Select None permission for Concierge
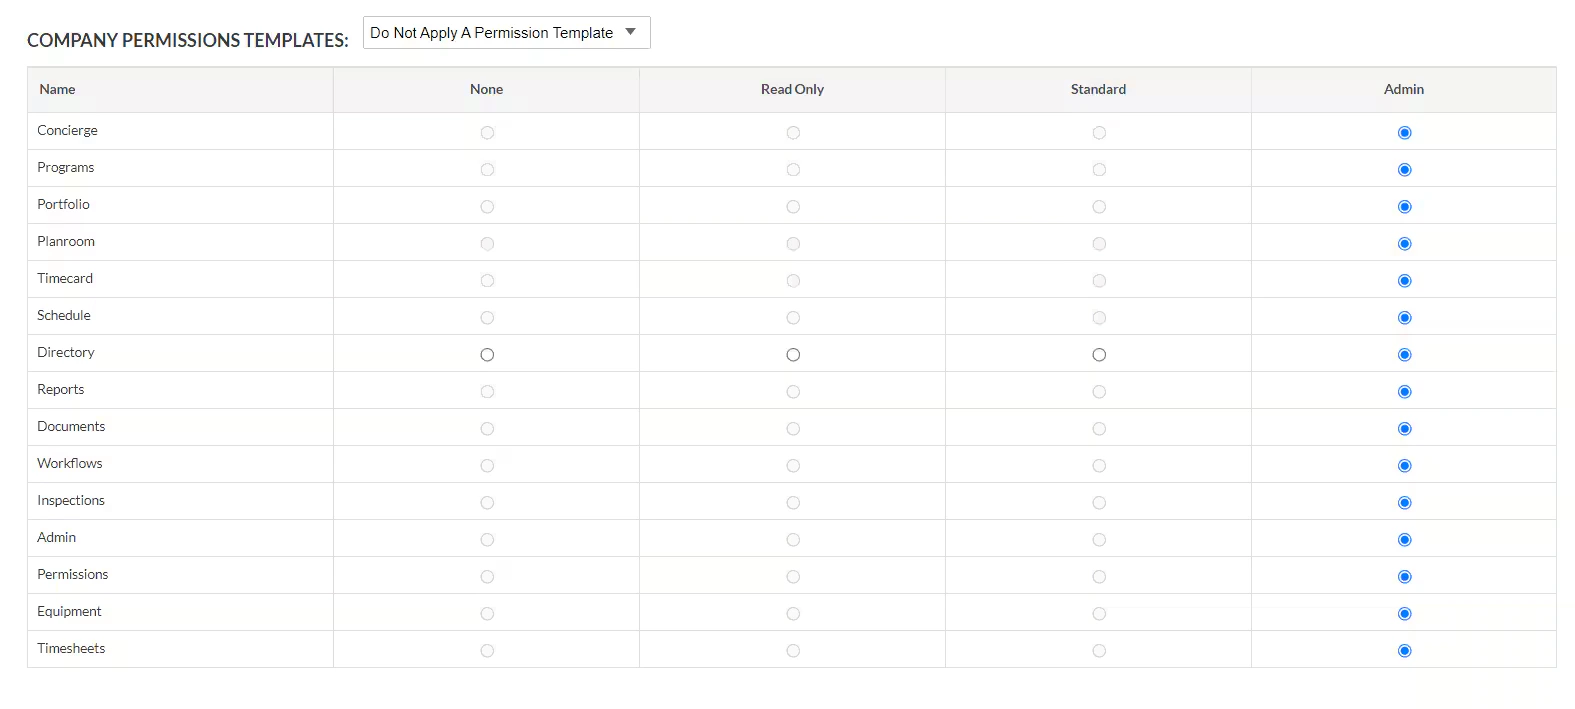Screen dimensions: 1575x709 (x=487, y=132)
